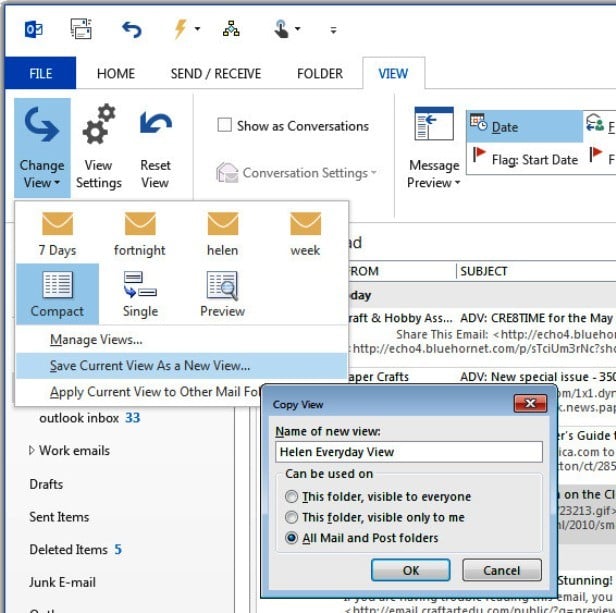Choose the fortnight custom view
Viewport: 616px width, 613px height.
point(140,234)
